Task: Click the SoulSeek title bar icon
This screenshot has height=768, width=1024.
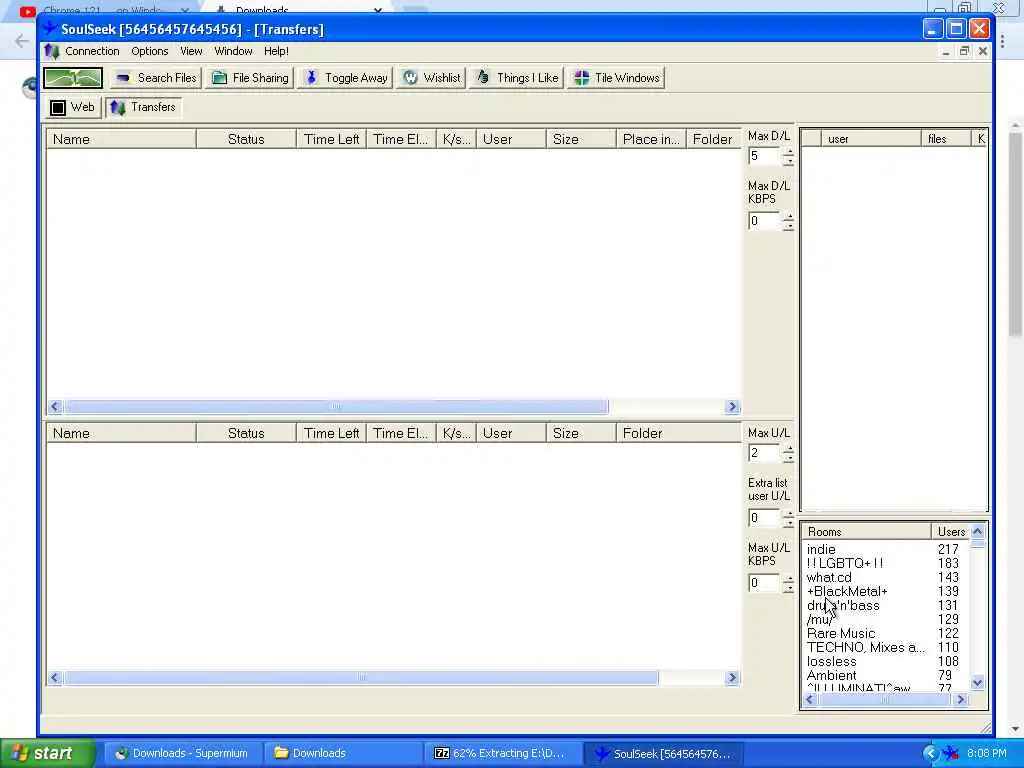Action: coord(50,29)
